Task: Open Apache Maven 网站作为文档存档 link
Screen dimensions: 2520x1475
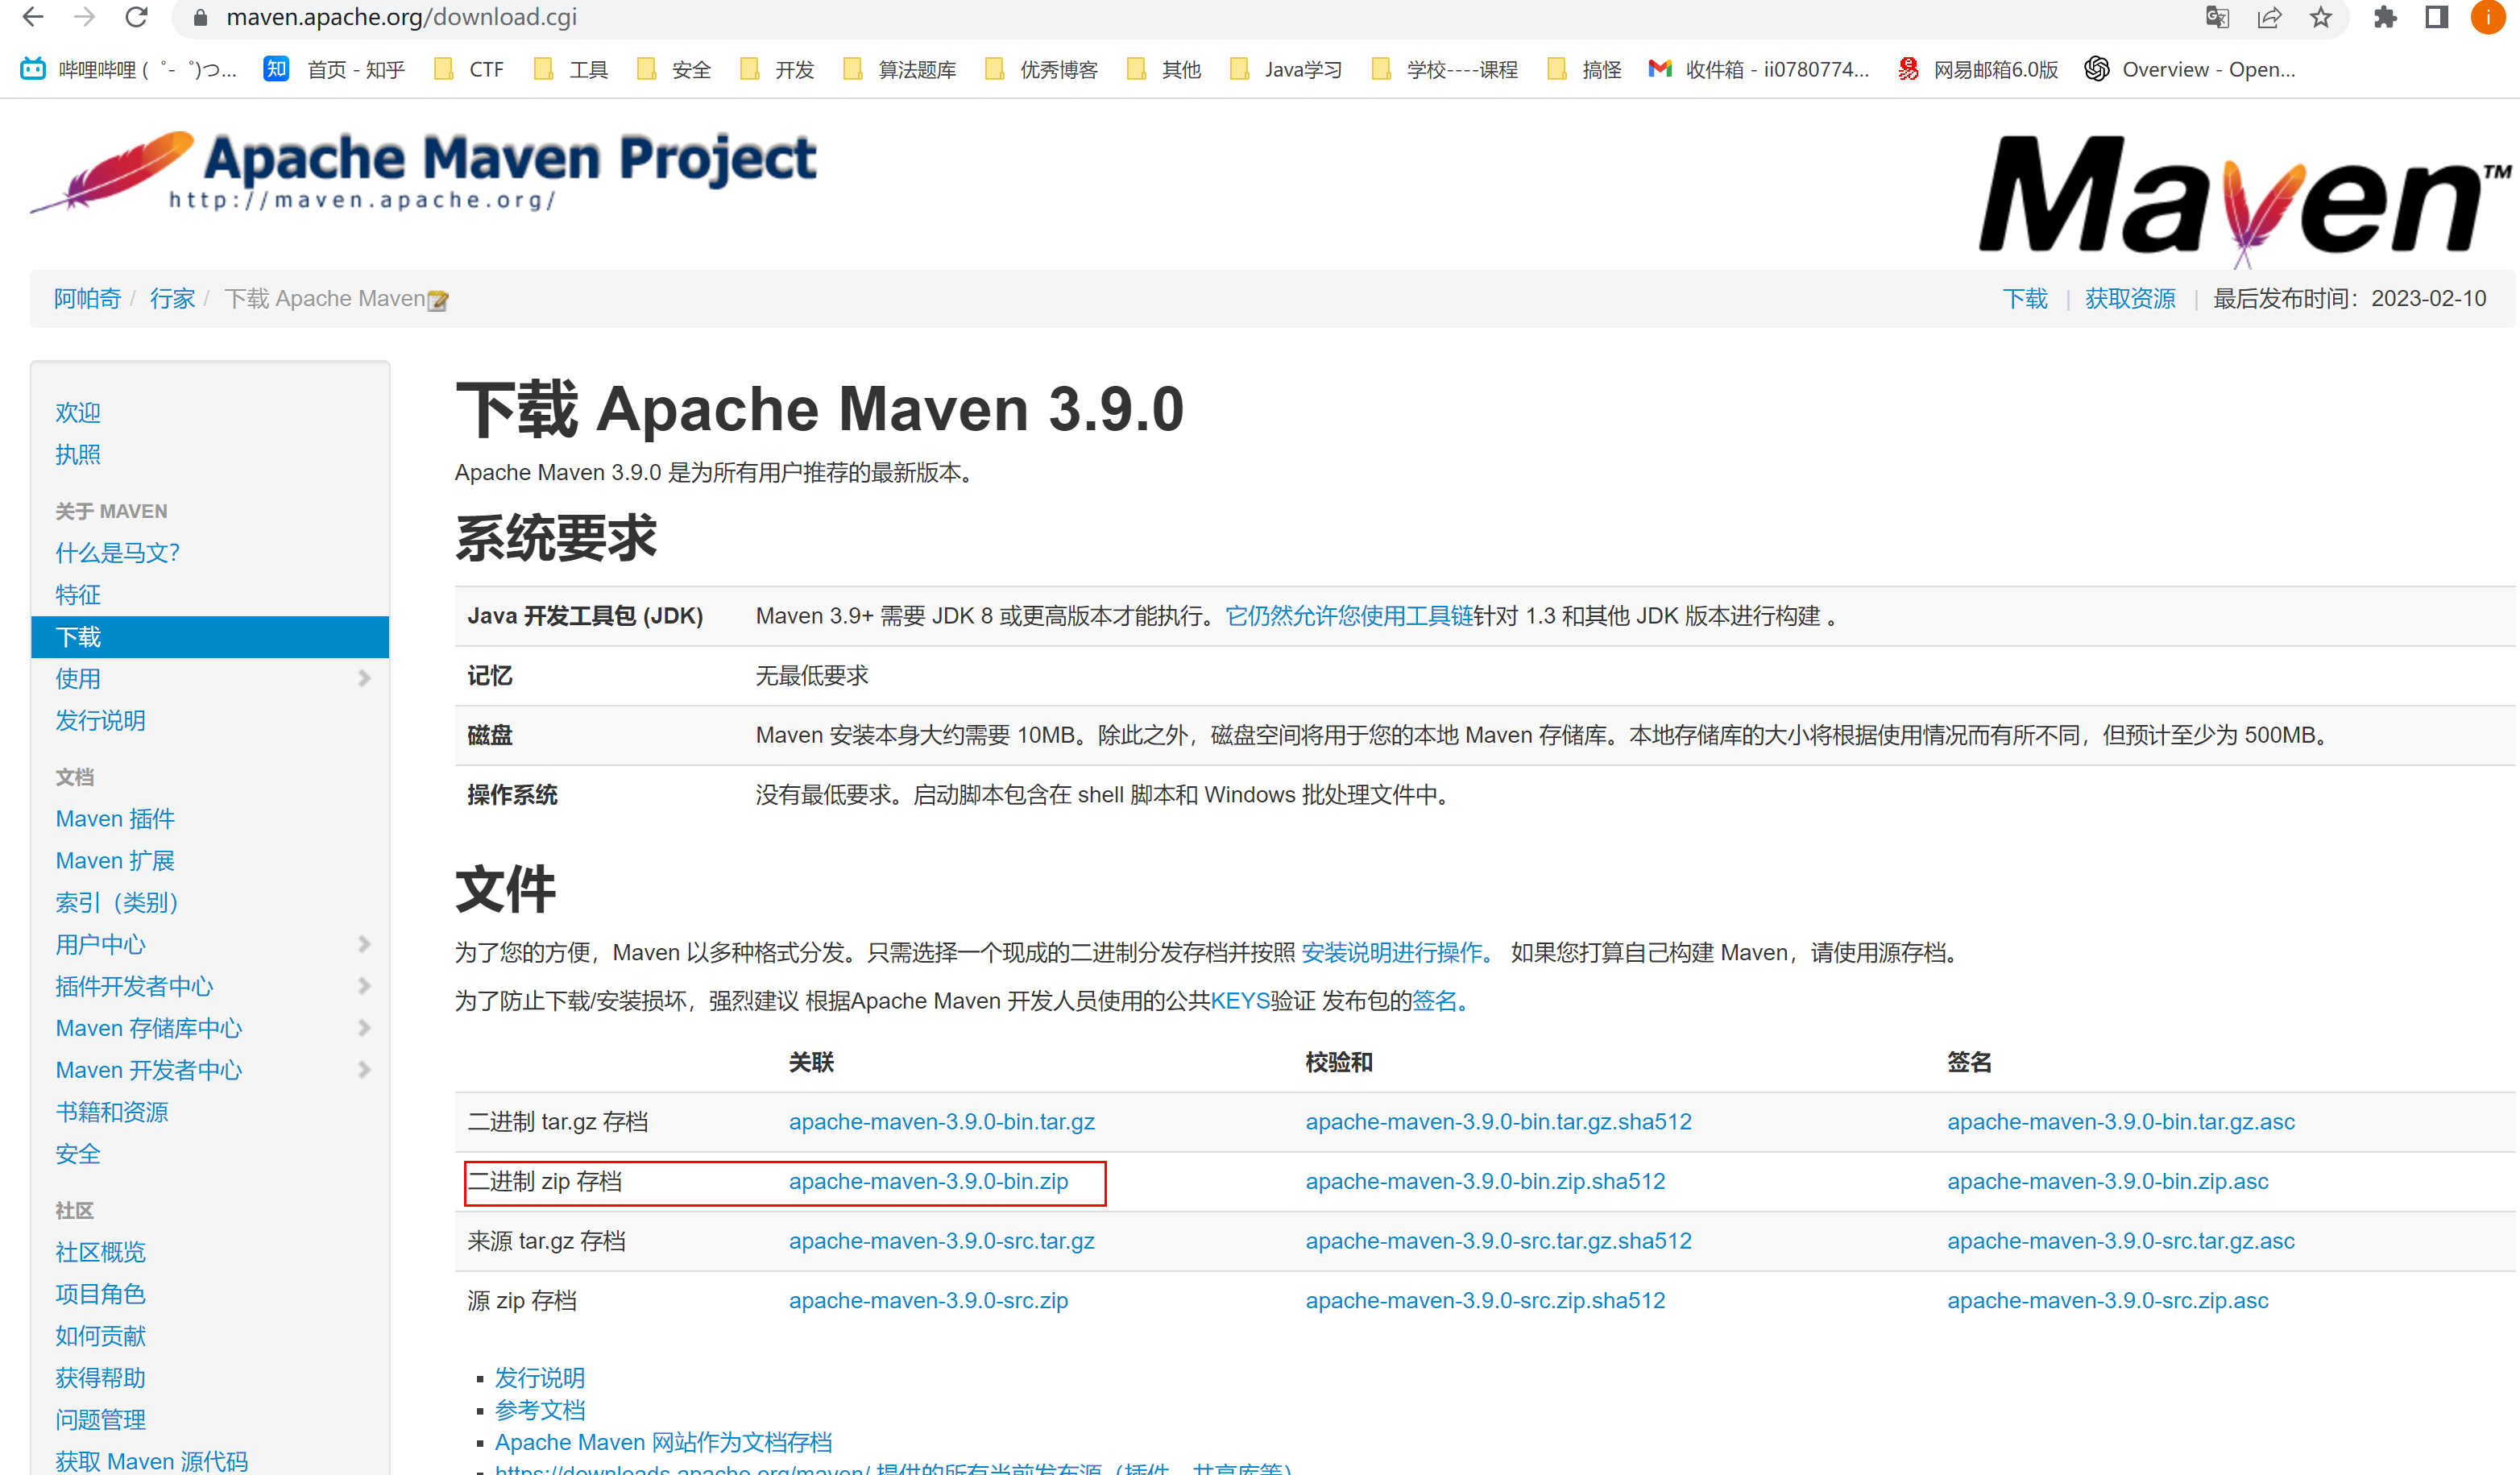Action: (x=663, y=1441)
